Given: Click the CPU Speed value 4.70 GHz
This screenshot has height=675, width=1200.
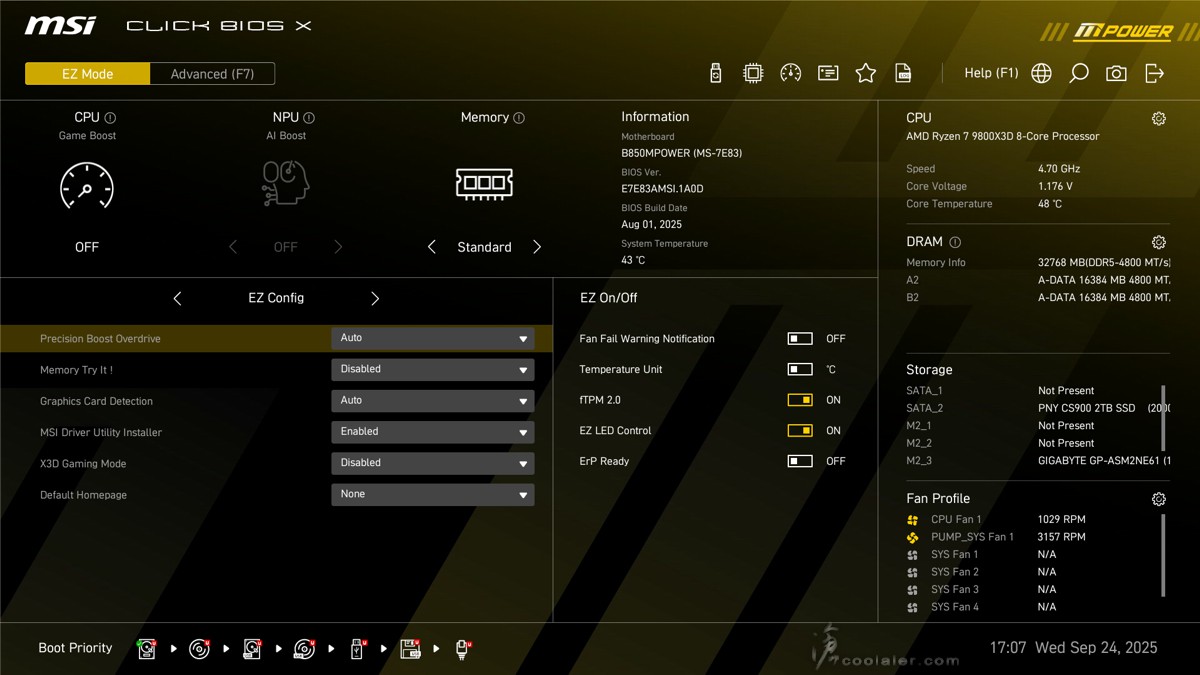Looking at the screenshot, I should click(x=1059, y=169).
